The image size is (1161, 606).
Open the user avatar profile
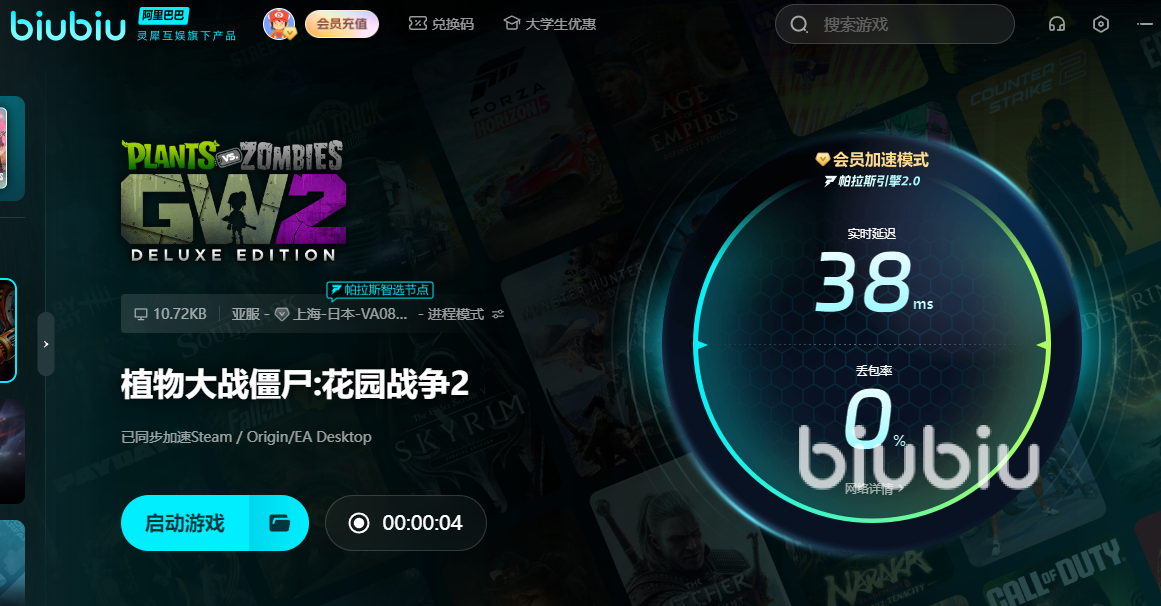tap(279, 24)
